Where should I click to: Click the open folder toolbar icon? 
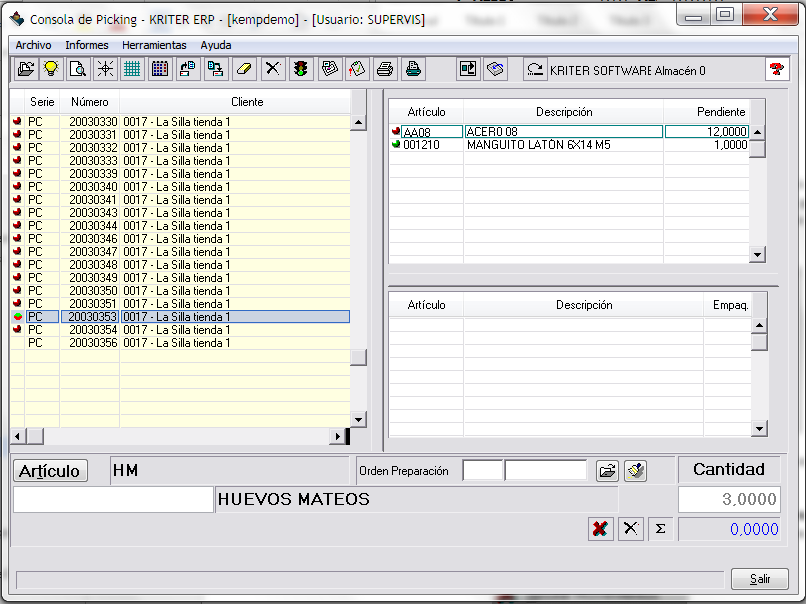coord(26,69)
